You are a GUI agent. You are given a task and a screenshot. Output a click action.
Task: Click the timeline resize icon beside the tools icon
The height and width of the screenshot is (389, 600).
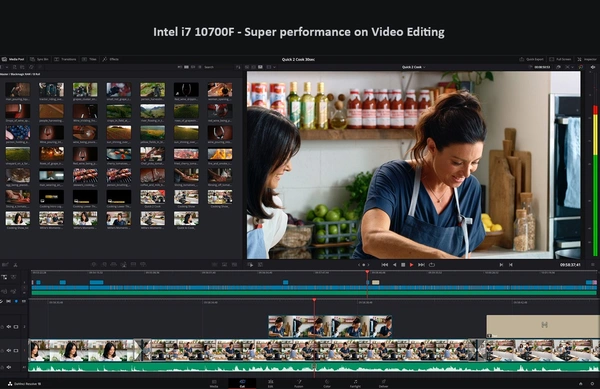click(x=260, y=265)
